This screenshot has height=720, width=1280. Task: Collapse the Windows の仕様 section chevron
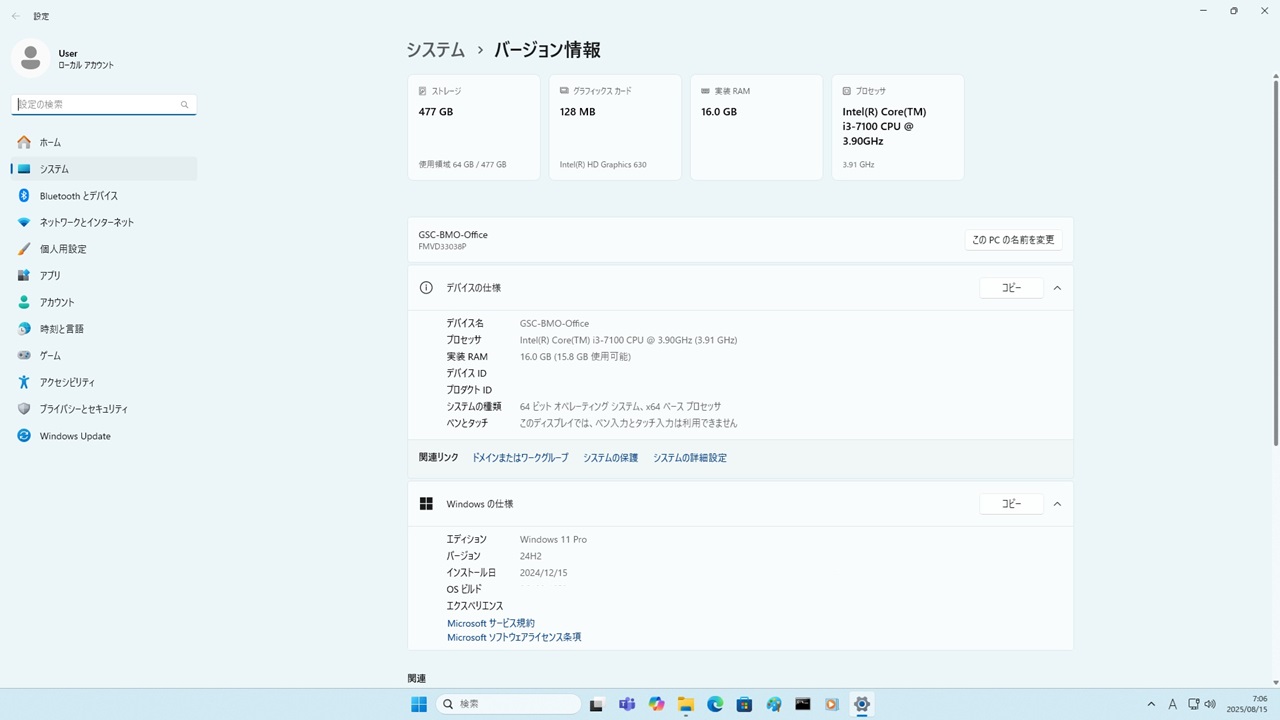click(x=1057, y=504)
